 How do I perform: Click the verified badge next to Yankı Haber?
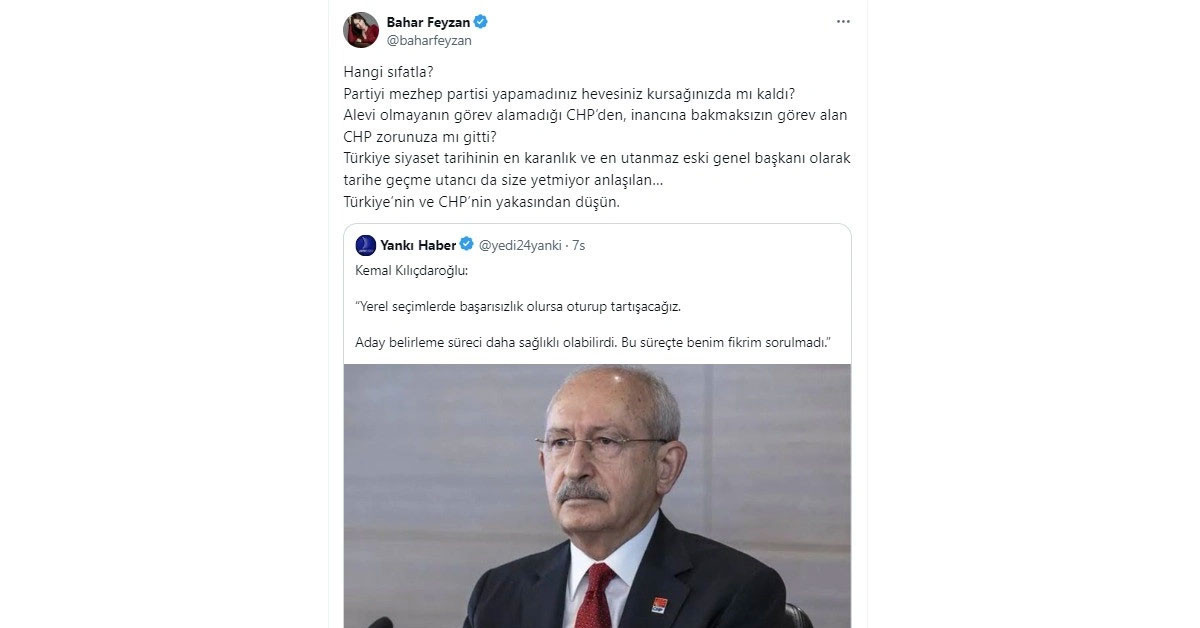coord(467,244)
